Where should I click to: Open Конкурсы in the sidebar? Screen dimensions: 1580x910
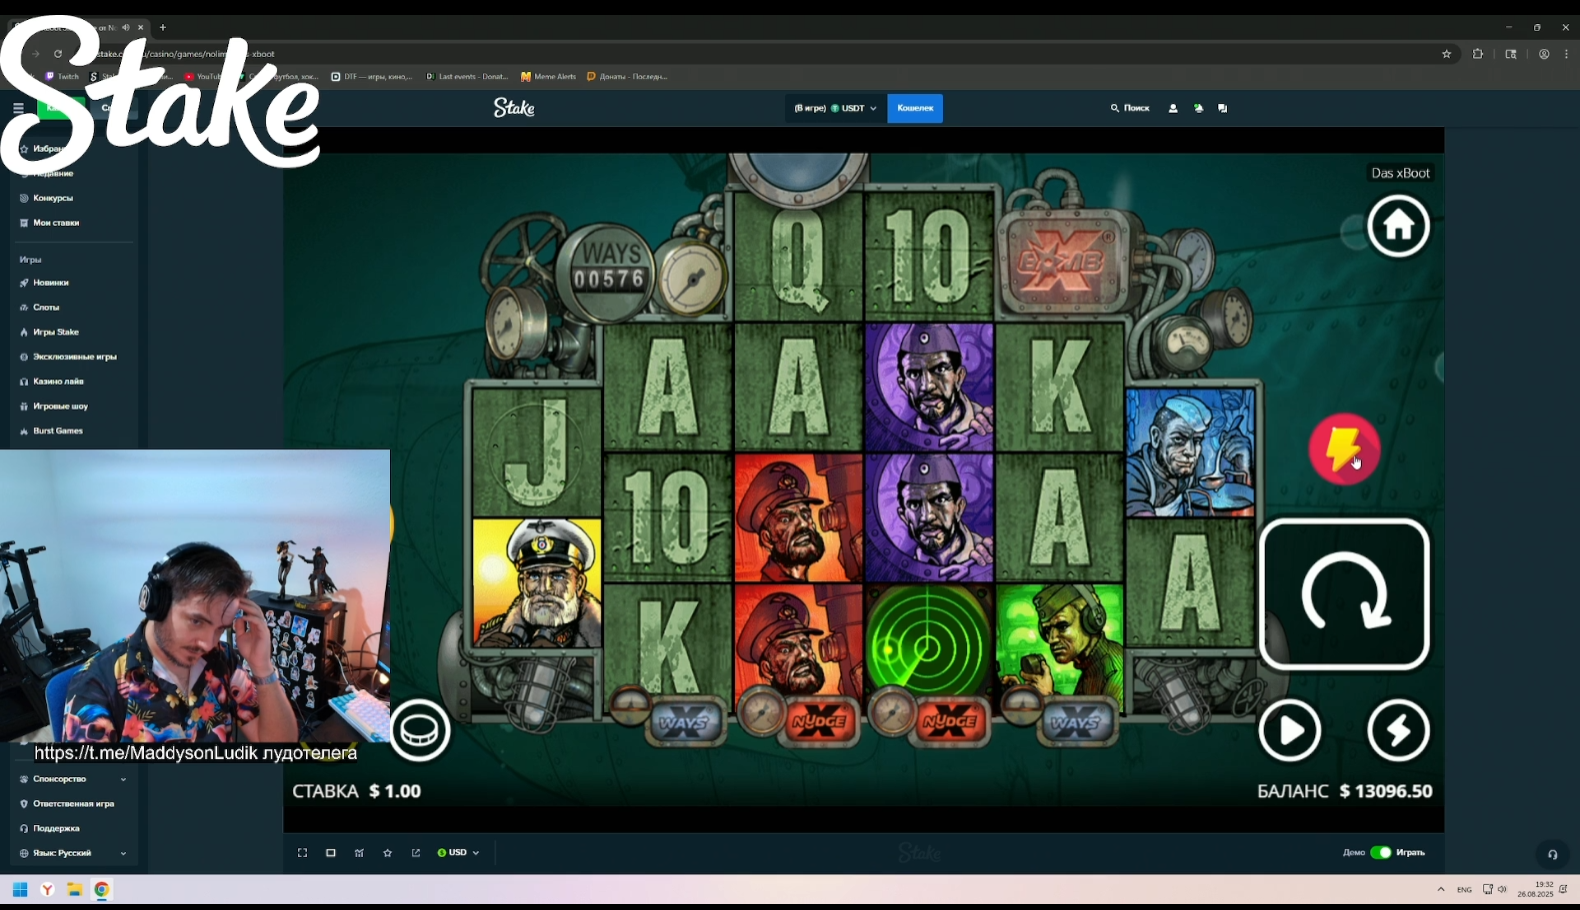(x=53, y=198)
